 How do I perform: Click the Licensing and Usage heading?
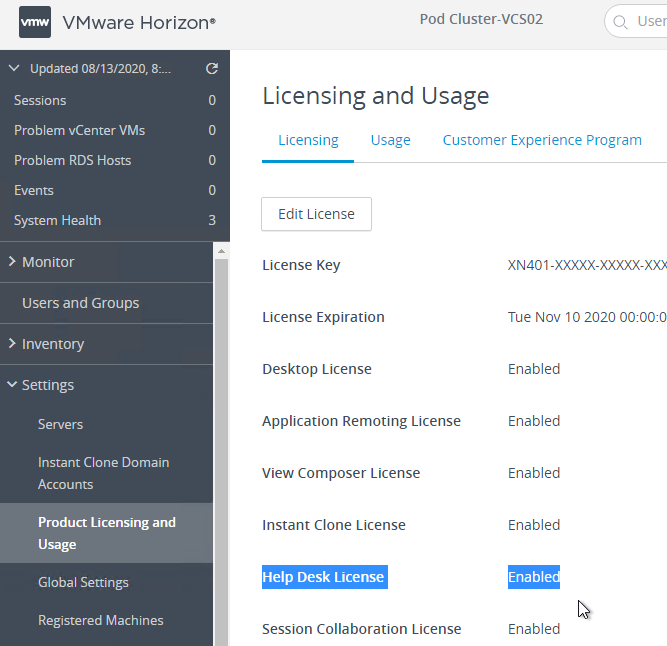tap(376, 96)
